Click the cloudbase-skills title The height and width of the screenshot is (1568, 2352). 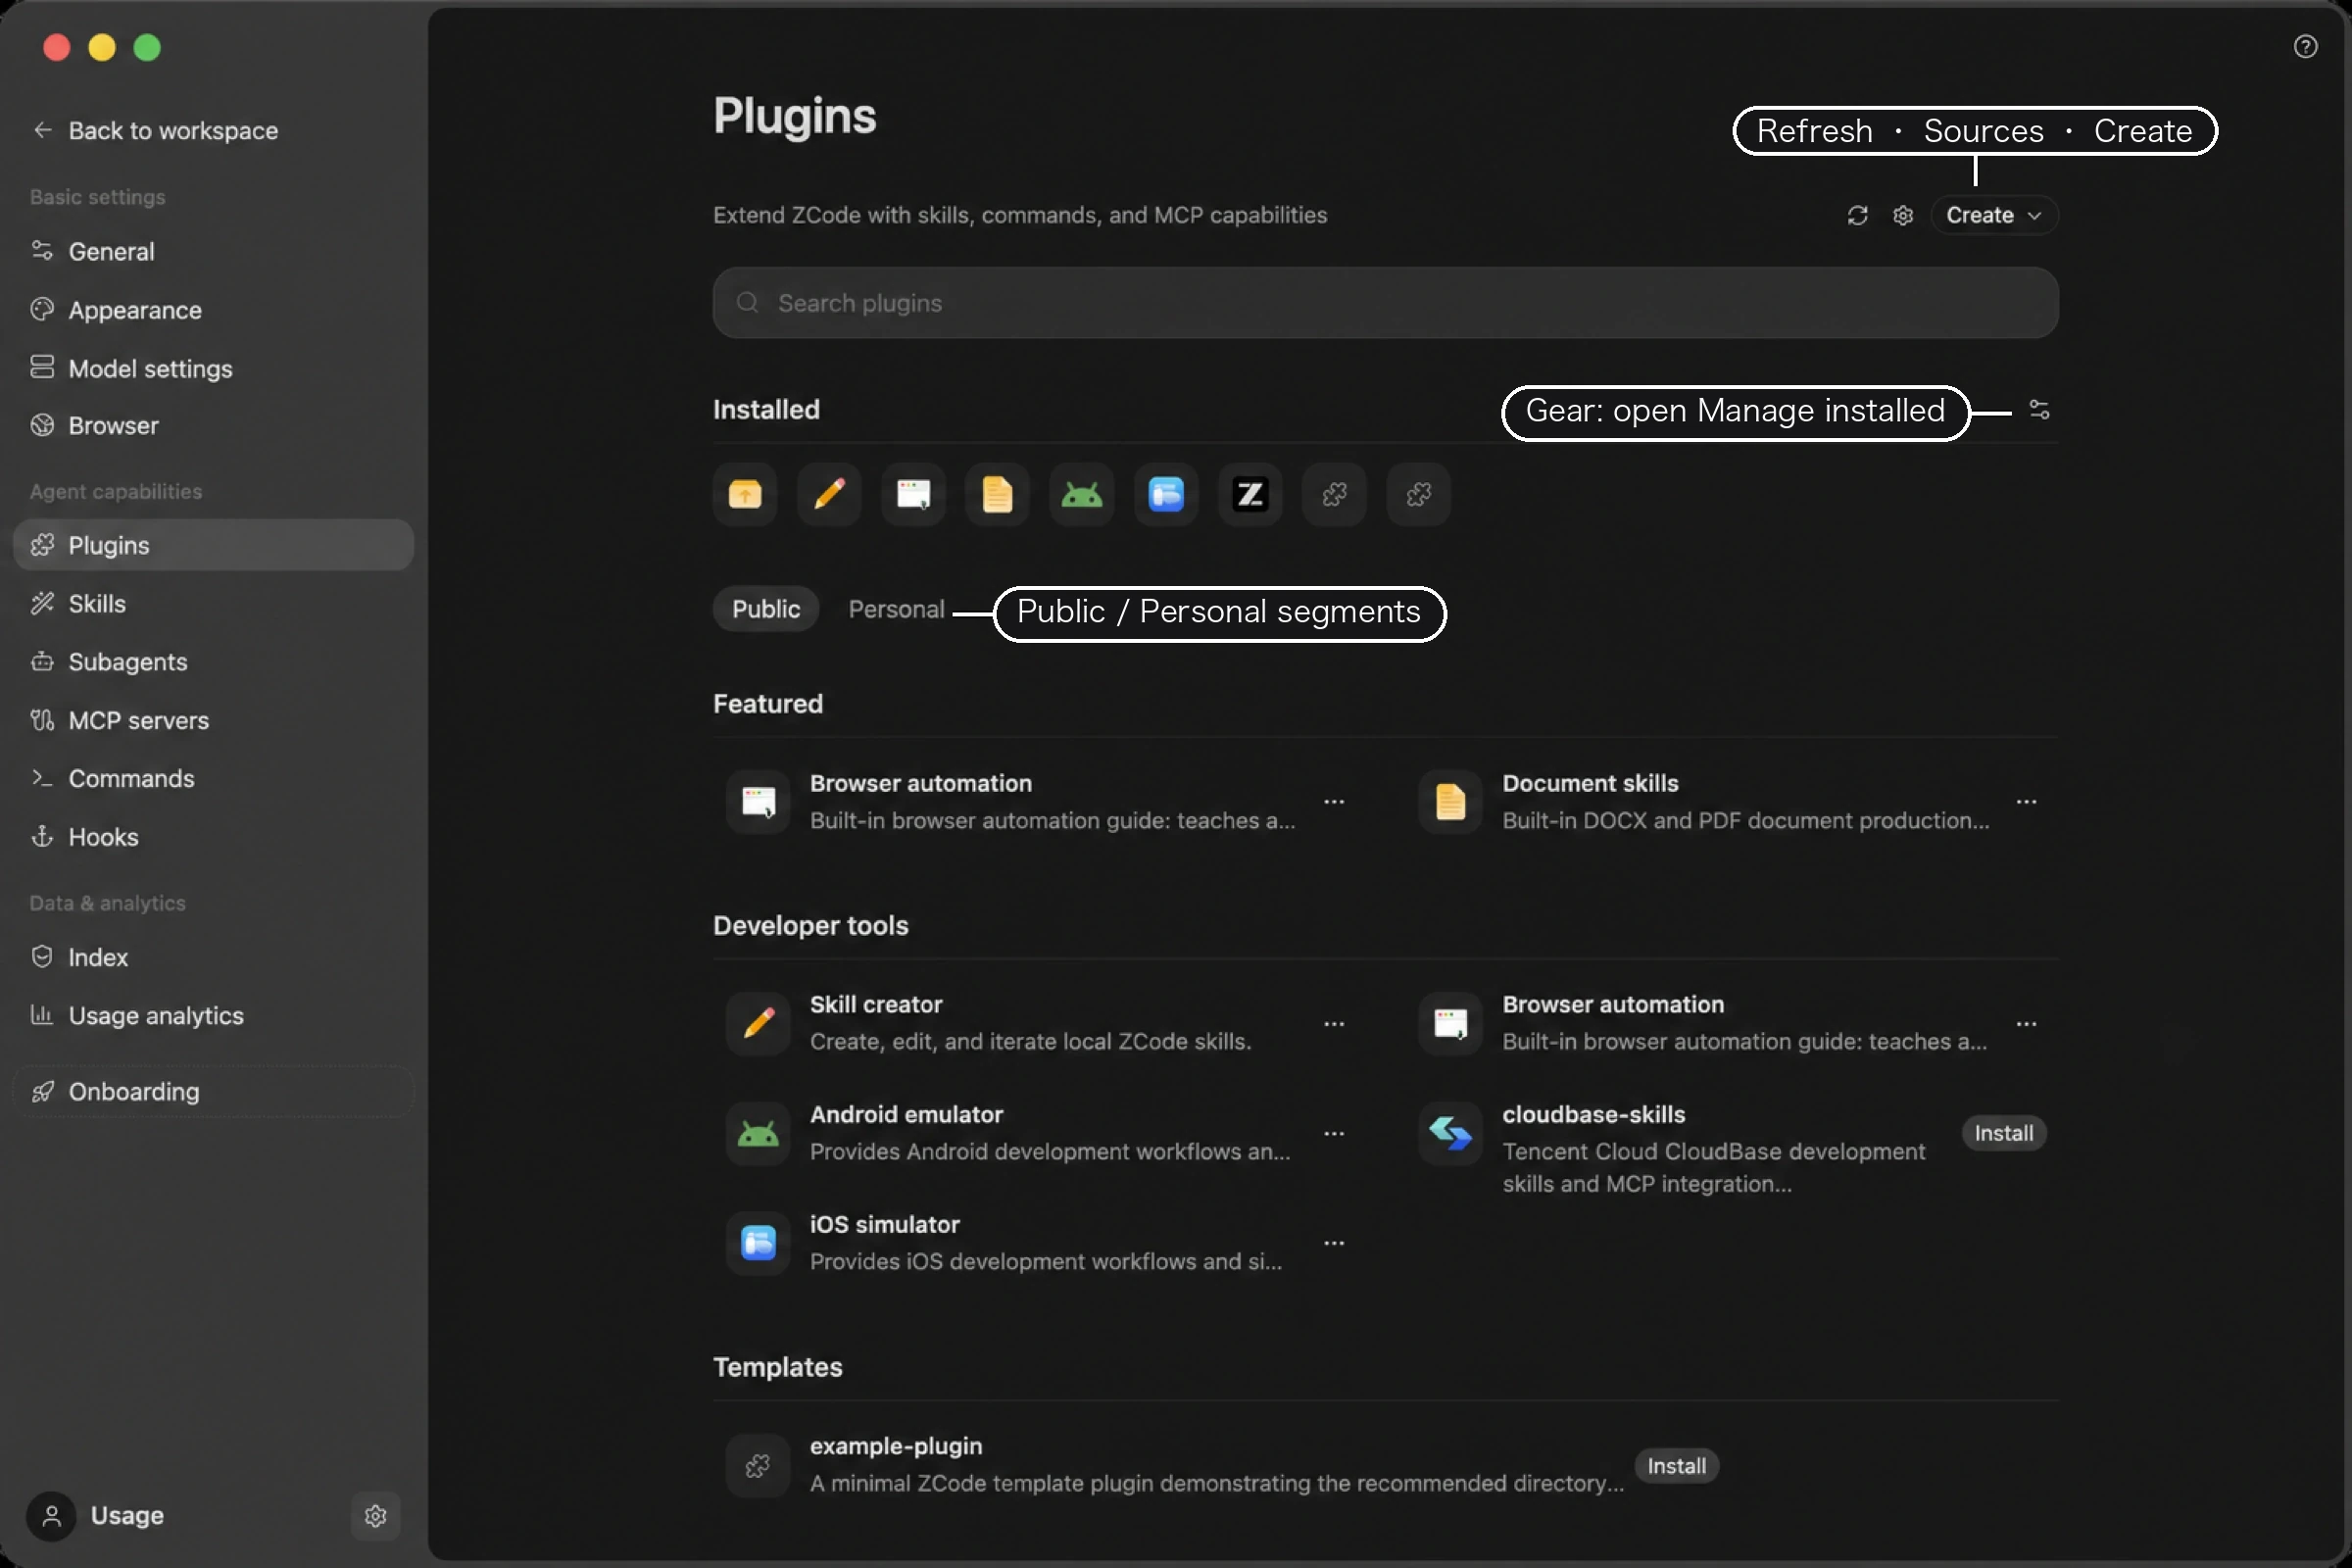1593,1114
